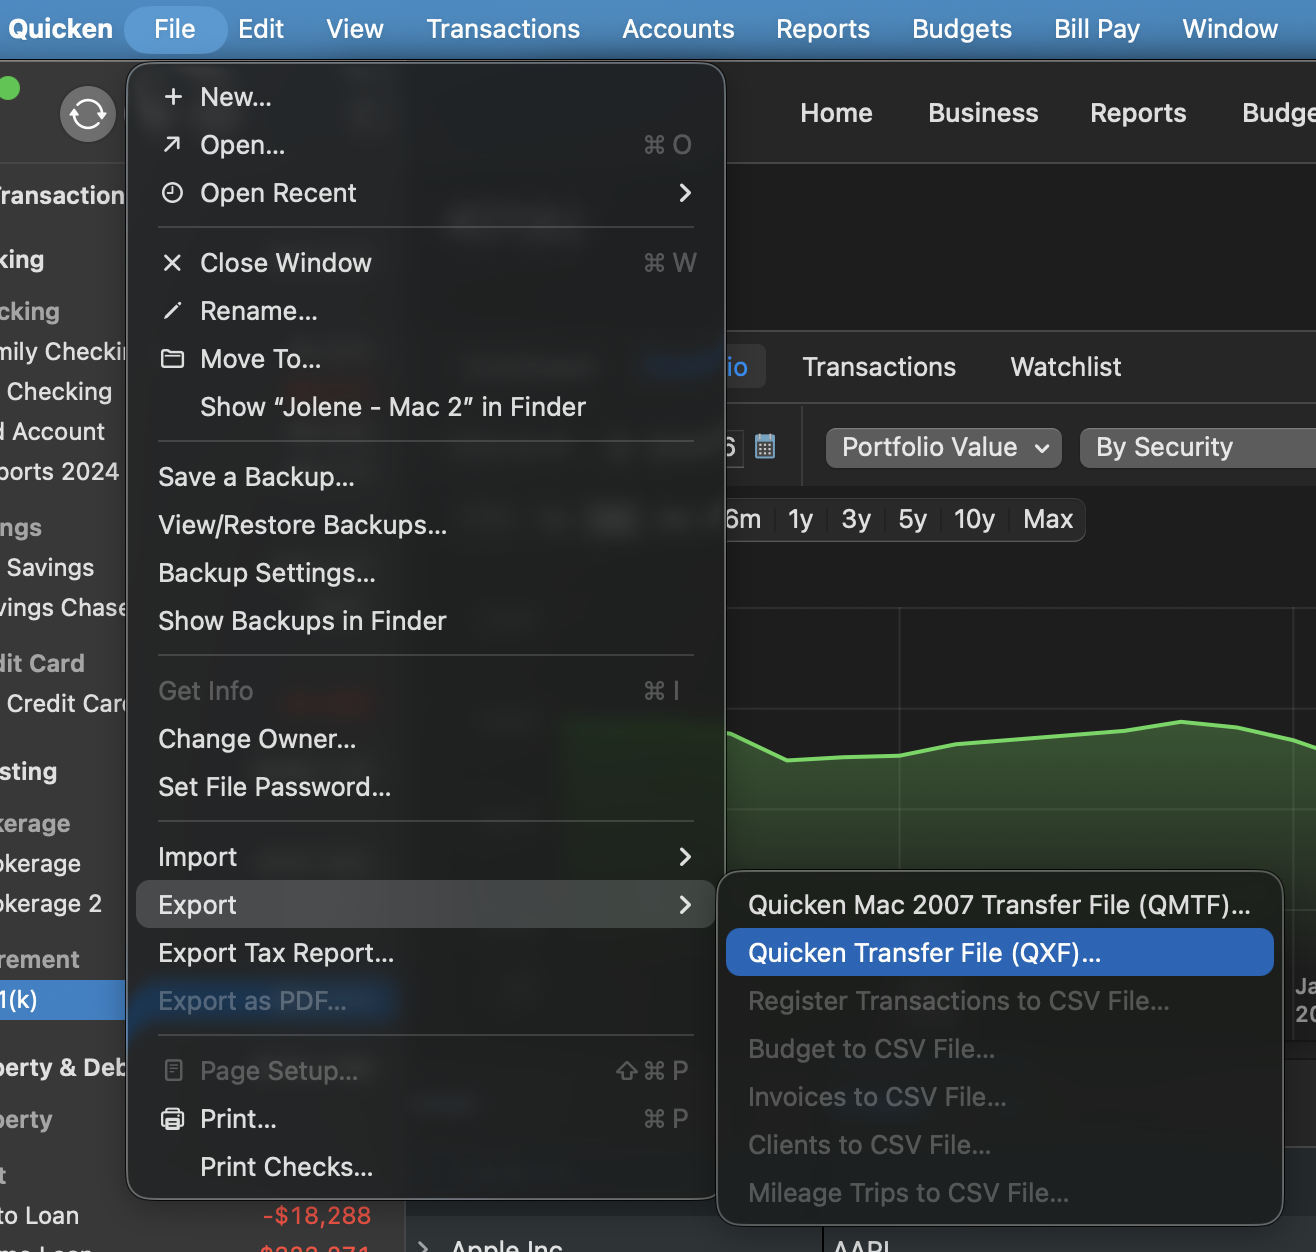Image resolution: width=1316 pixels, height=1252 pixels.
Task: Click the arrow icon beside Open...
Action: pyautogui.click(x=173, y=144)
